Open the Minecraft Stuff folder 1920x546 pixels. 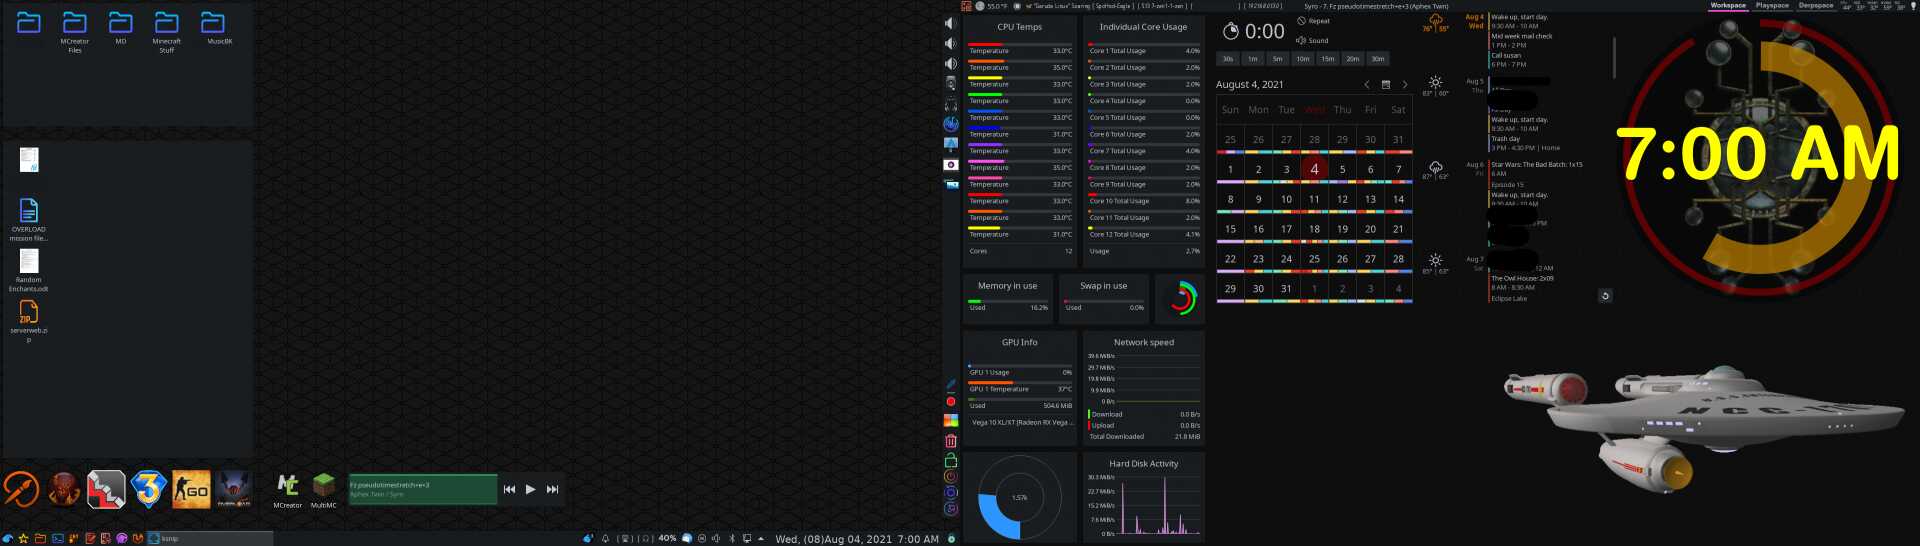click(166, 23)
